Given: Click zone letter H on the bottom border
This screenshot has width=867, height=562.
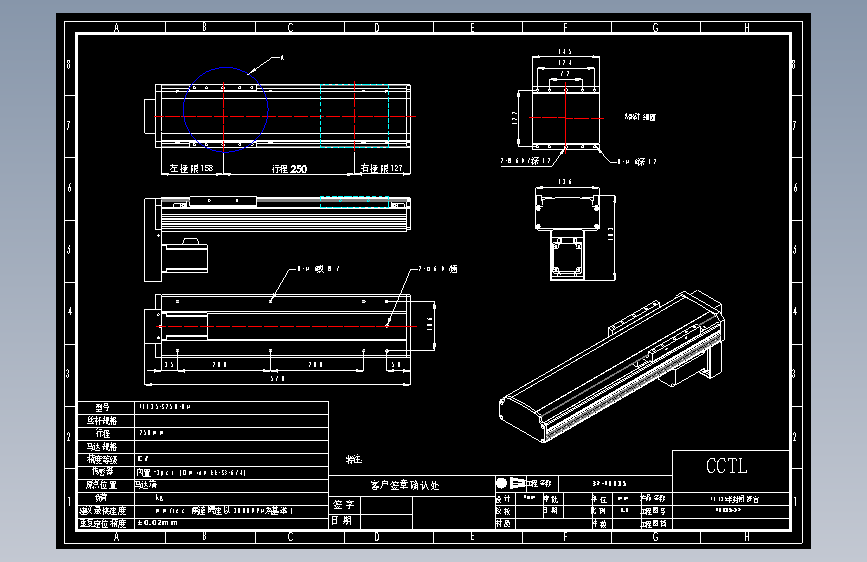Looking at the screenshot, I should coord(746,537).
